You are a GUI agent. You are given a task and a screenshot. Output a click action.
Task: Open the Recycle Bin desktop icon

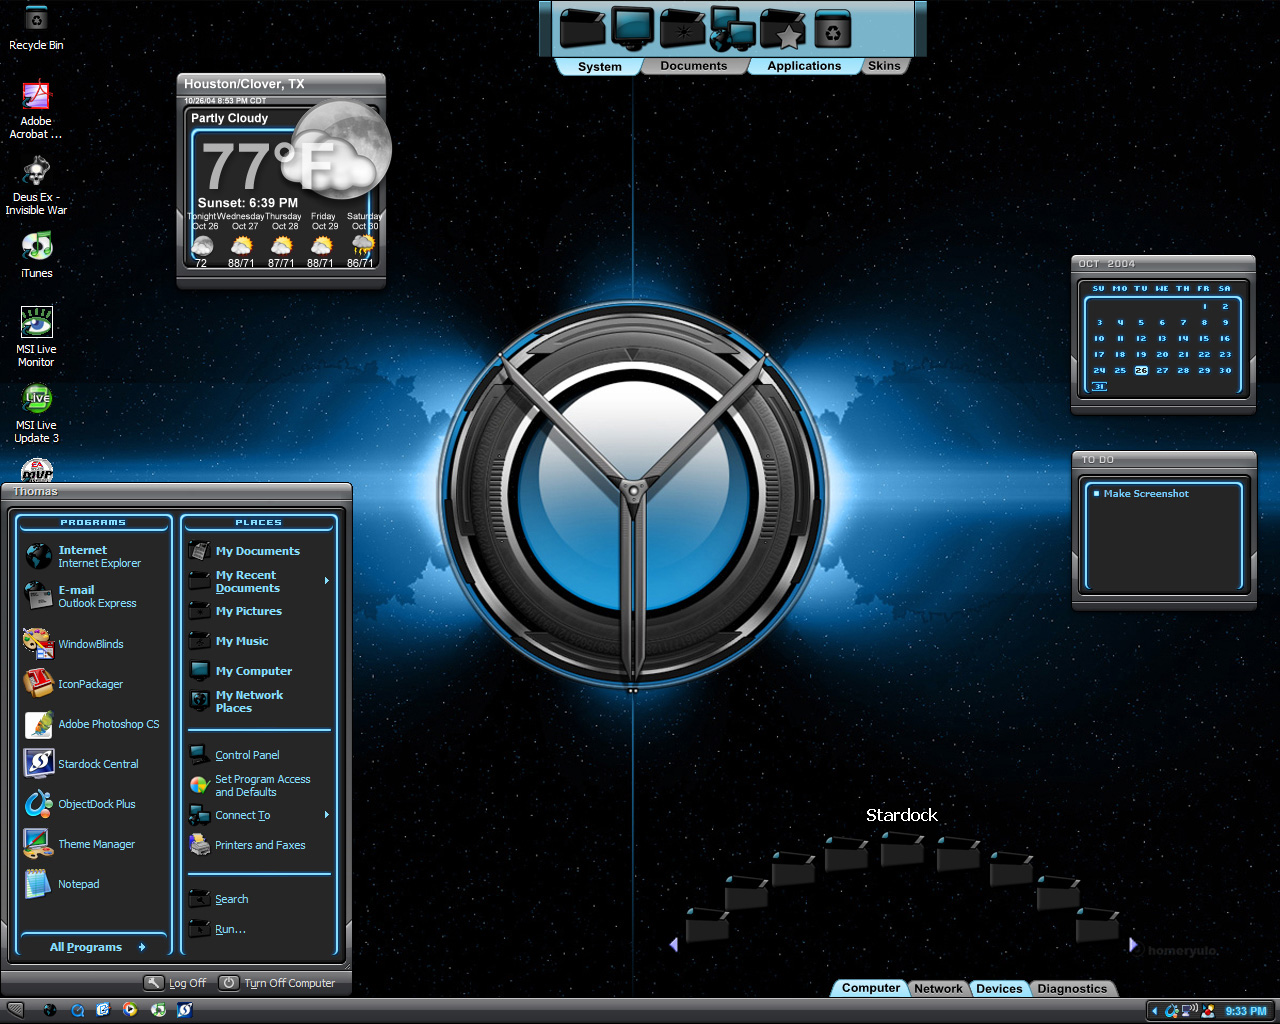(36, 28)
